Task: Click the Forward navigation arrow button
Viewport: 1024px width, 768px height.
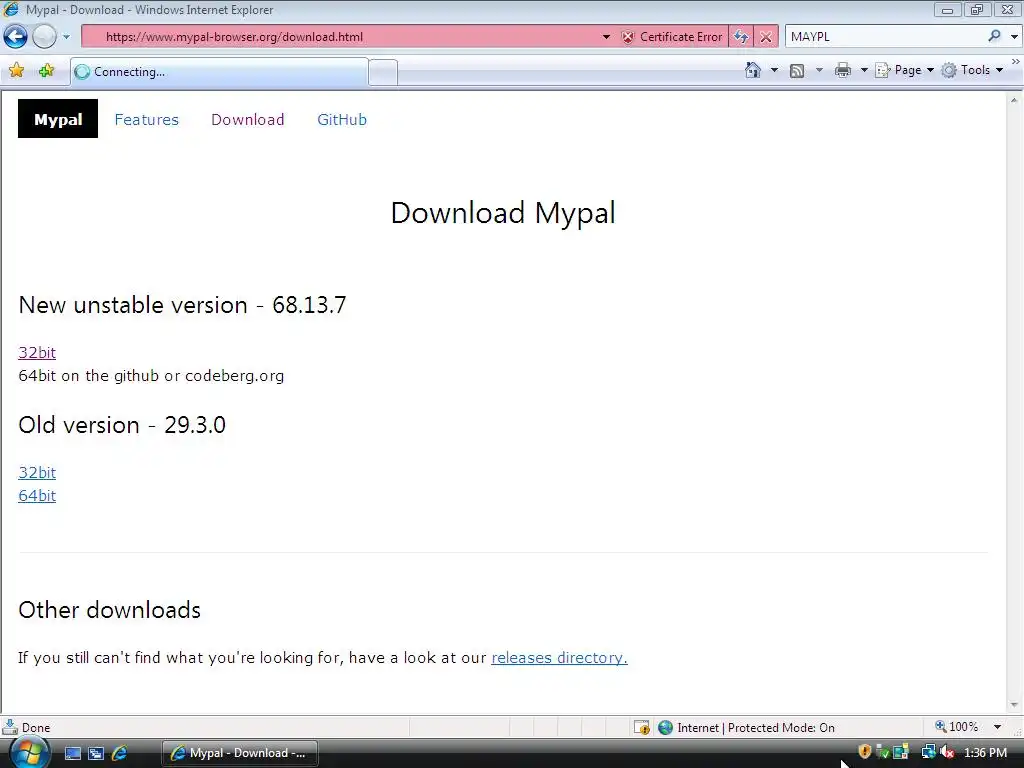Action: pos(44,37)
